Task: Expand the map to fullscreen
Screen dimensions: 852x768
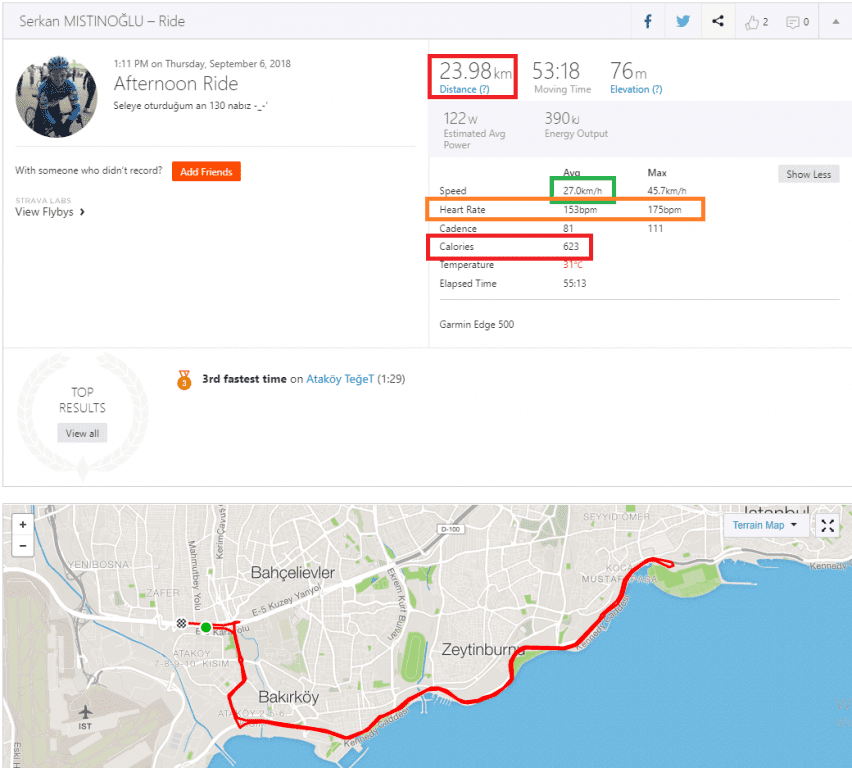Action: 827,525
